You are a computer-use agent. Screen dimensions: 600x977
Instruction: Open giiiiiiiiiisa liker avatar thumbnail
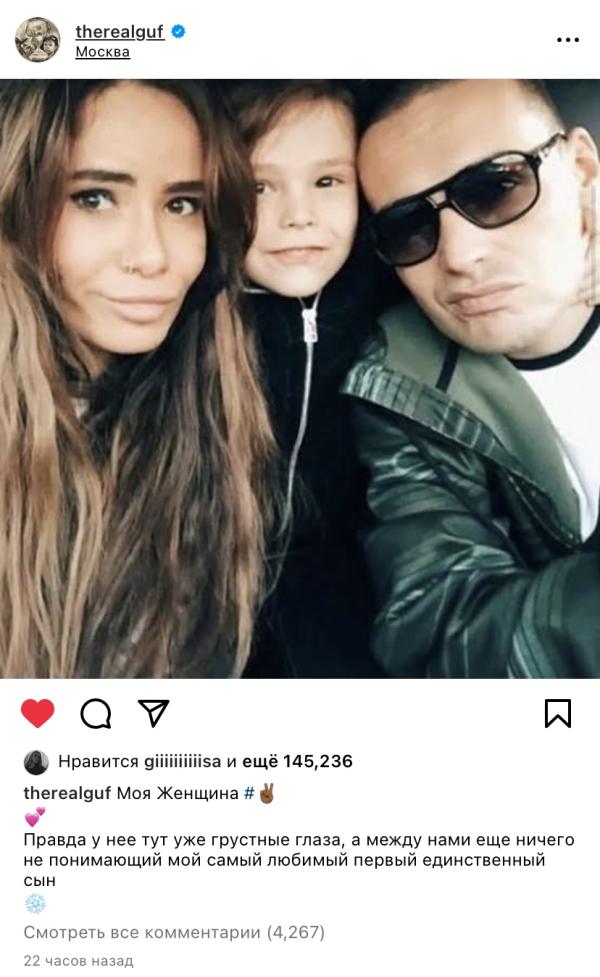(36, 762)
